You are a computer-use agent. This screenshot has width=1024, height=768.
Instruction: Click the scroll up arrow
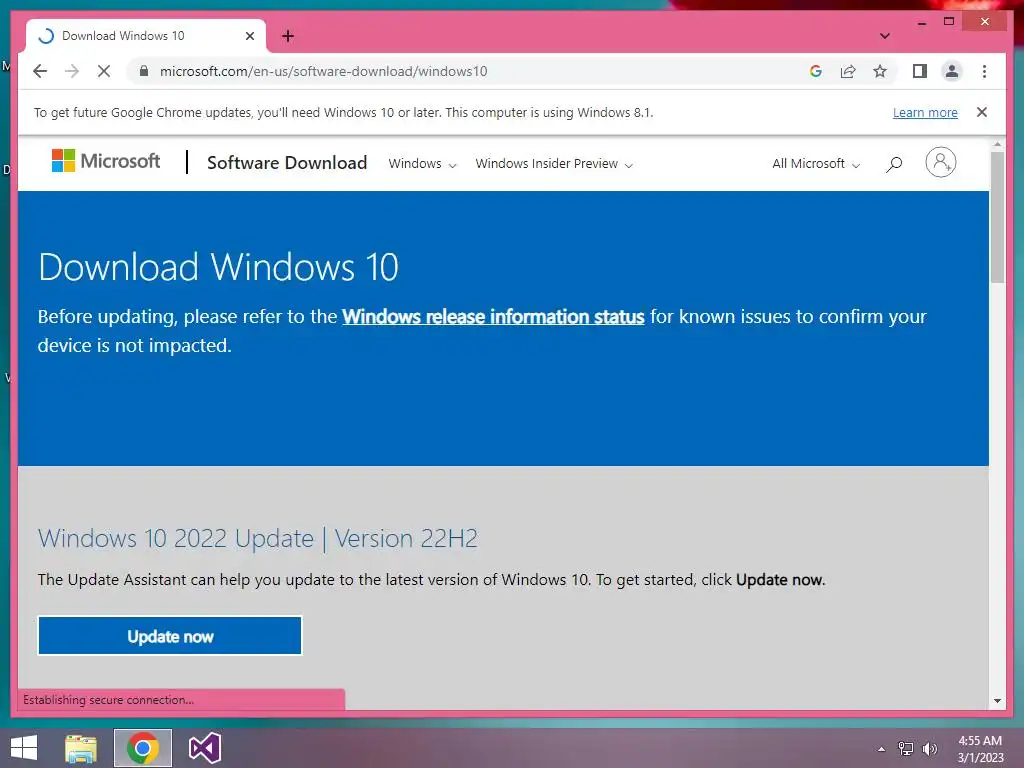pyautogui.click(x=997, y=144)
